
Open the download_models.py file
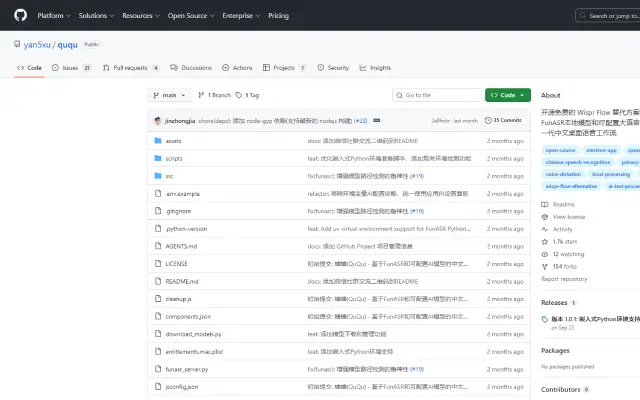[x=193, y=334]
